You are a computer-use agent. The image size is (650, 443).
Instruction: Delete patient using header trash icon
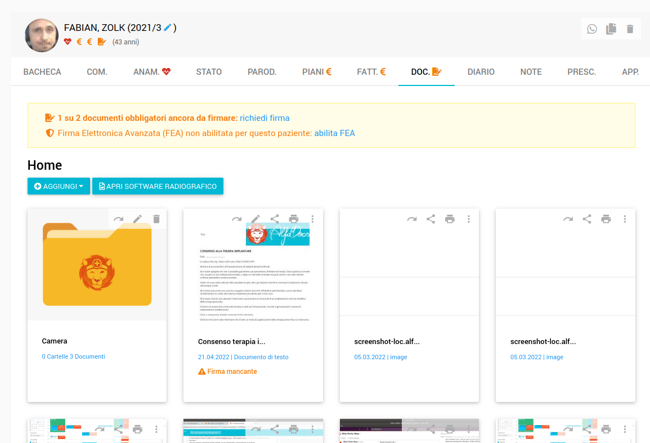(630, 29)
